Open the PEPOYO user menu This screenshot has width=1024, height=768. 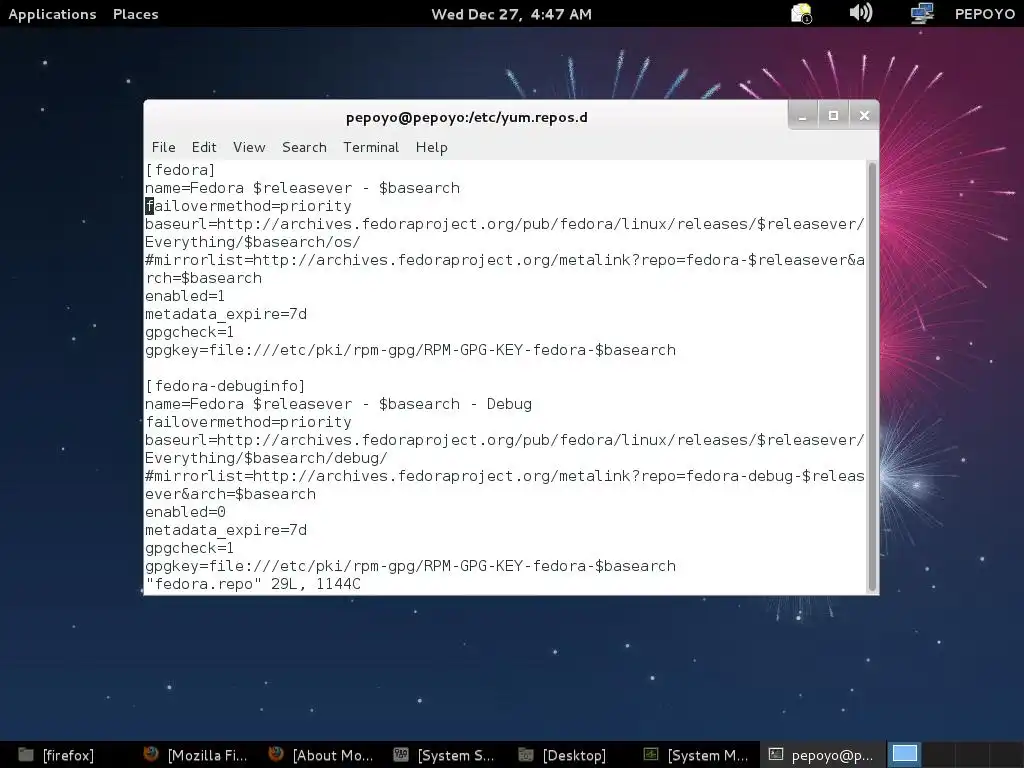pyautogui.click(x=985, y=14)
